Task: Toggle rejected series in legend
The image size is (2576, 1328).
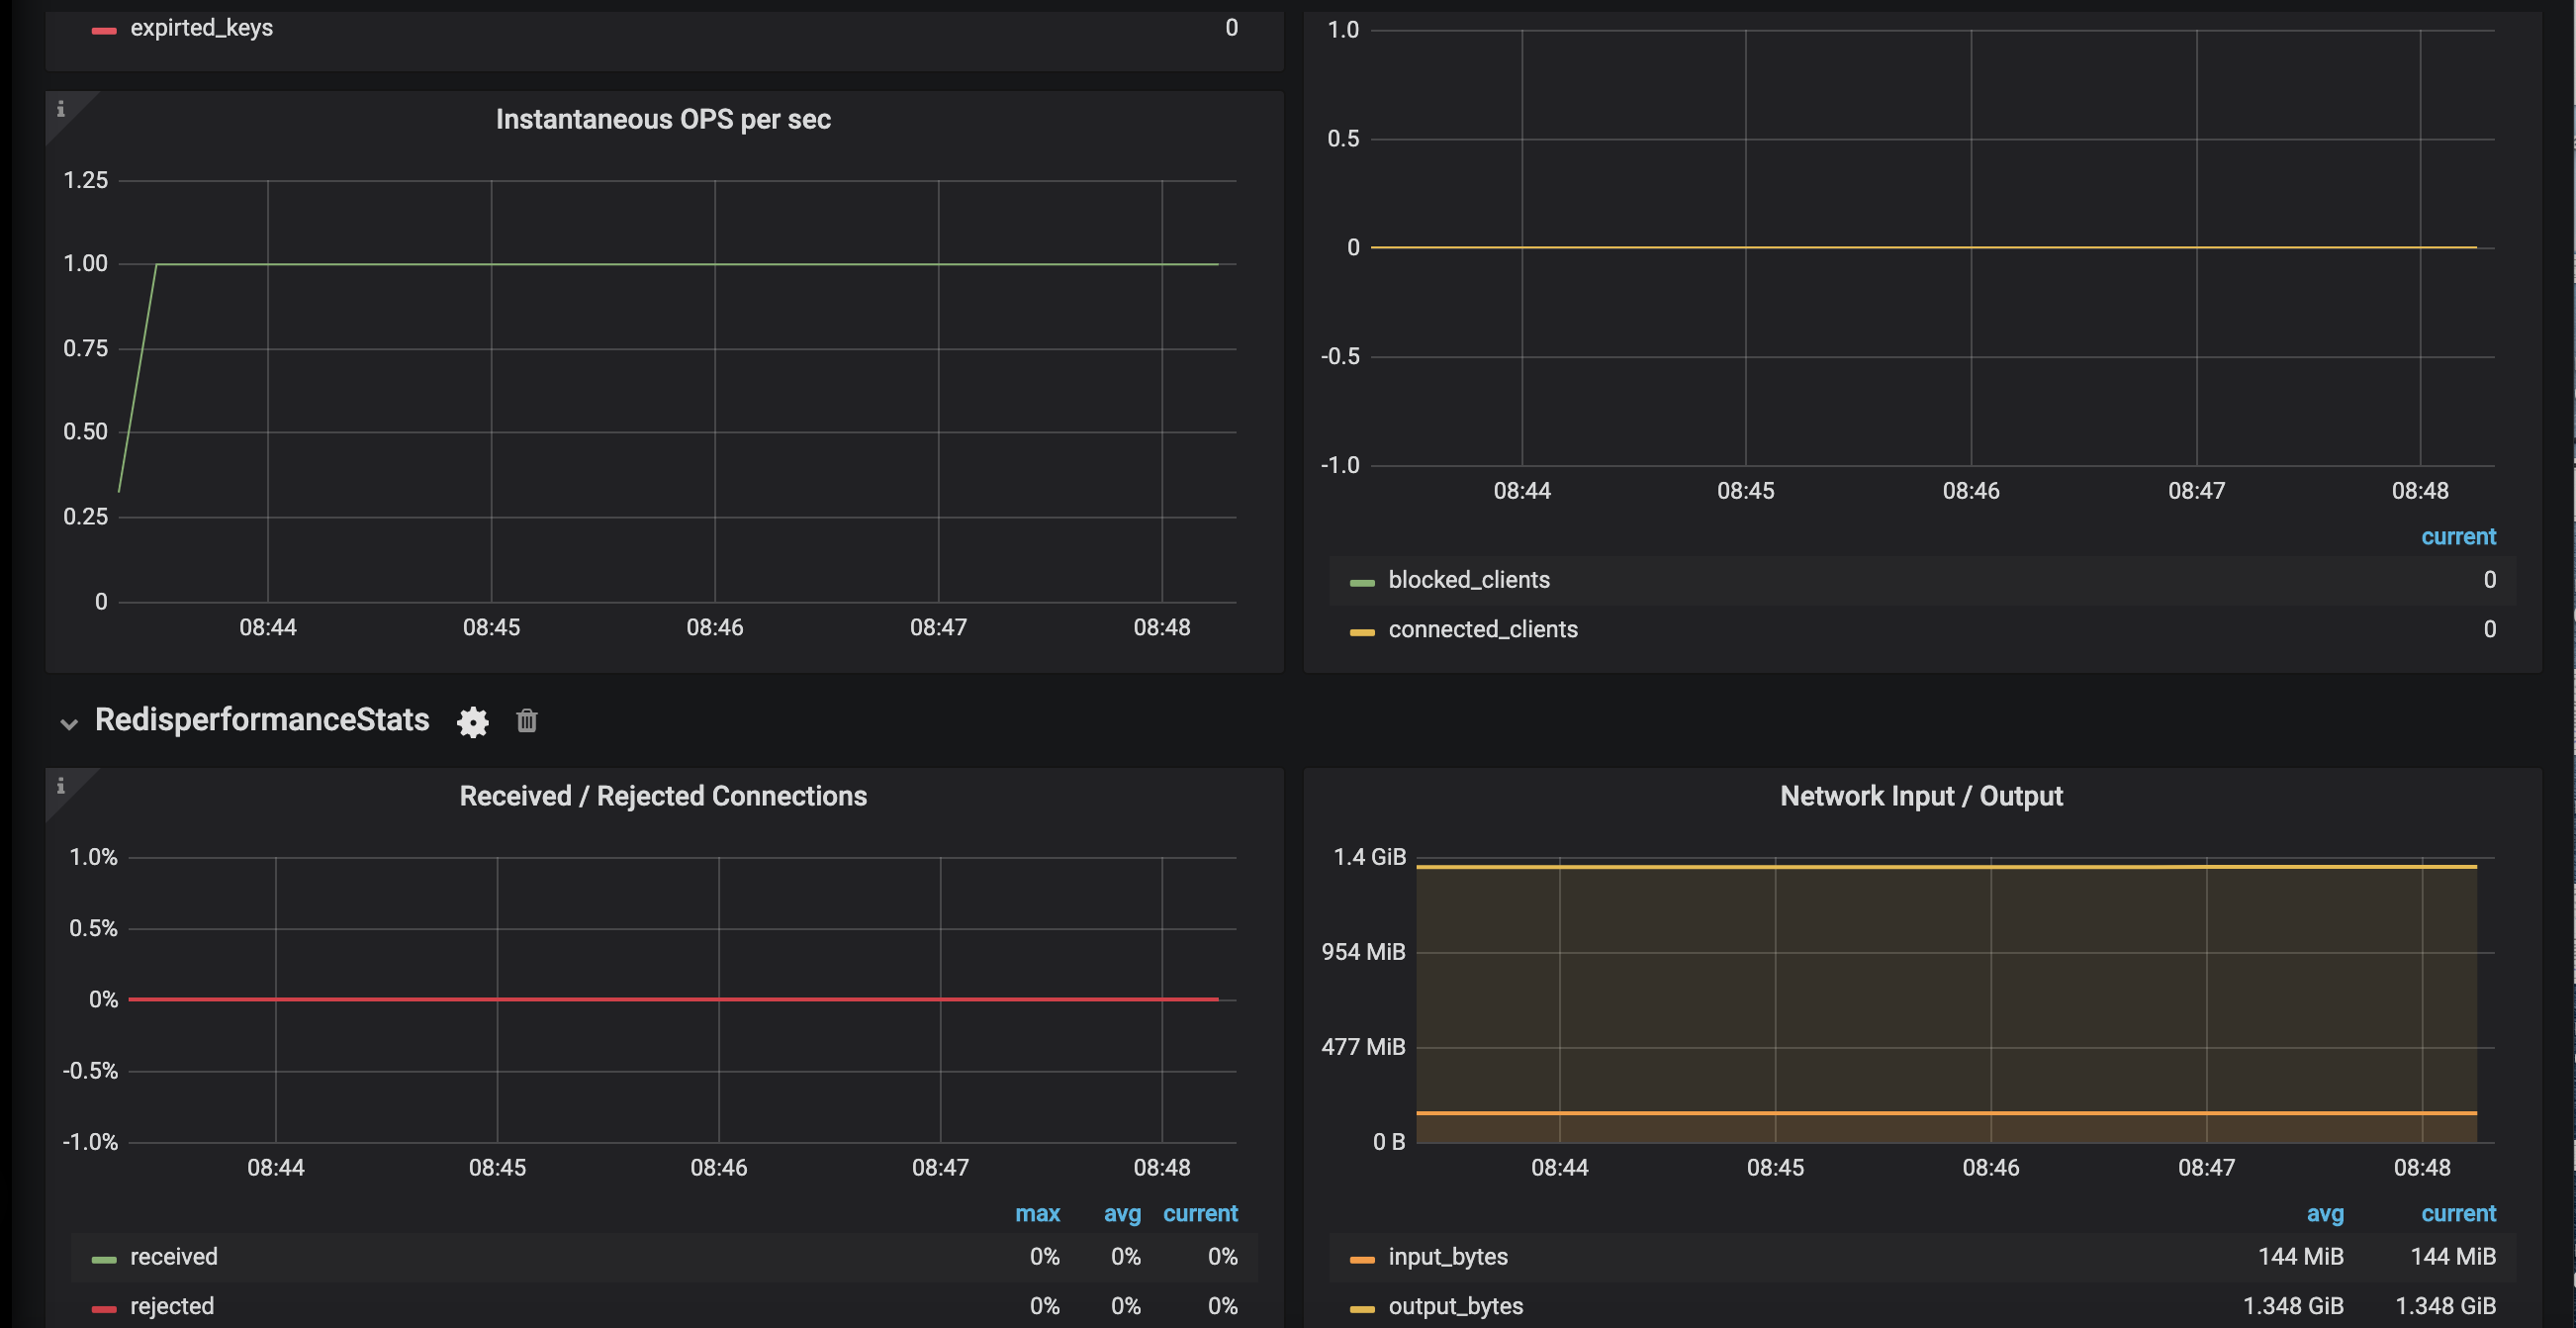Action: coord(172,1306)
